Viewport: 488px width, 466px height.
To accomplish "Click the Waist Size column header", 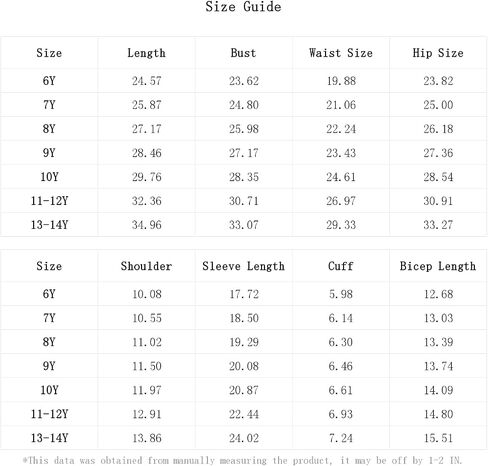I will coord(341,53).
